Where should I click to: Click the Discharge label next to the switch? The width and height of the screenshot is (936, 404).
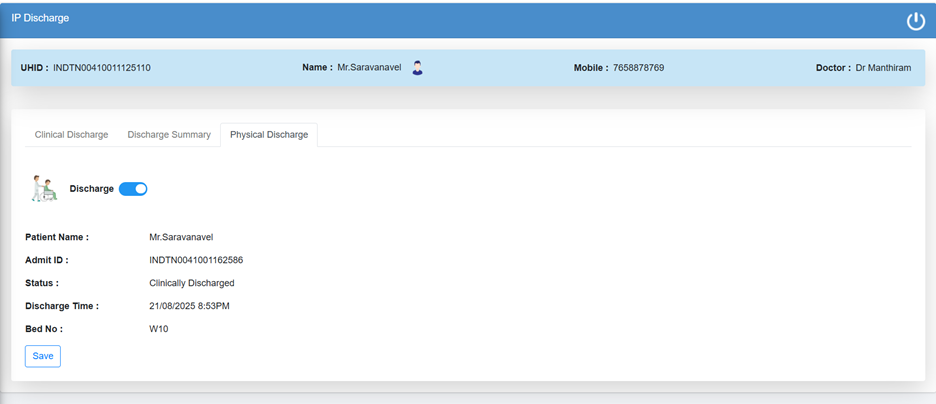tap(91, 189)
